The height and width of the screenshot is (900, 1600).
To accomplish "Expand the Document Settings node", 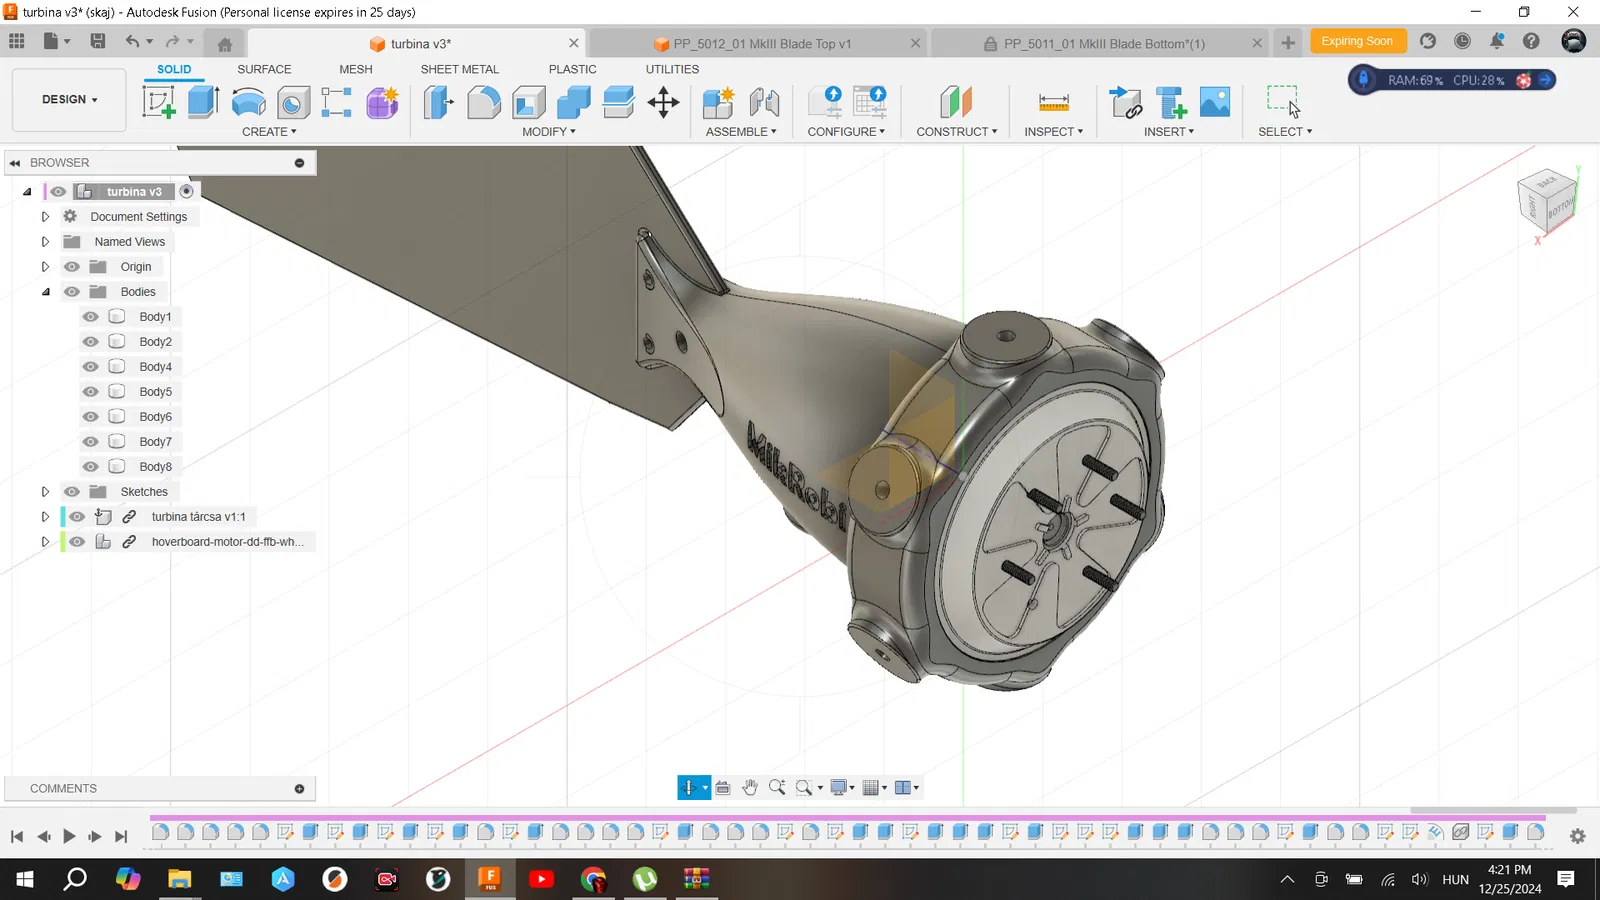I will 45,217.
